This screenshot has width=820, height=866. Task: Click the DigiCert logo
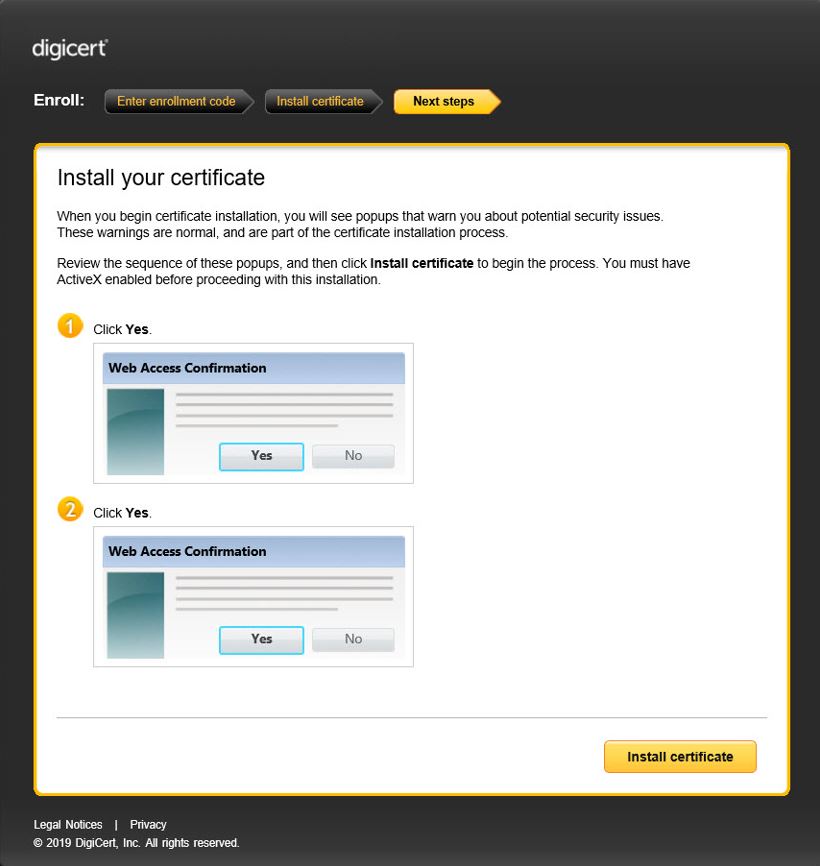click(69, 49)
